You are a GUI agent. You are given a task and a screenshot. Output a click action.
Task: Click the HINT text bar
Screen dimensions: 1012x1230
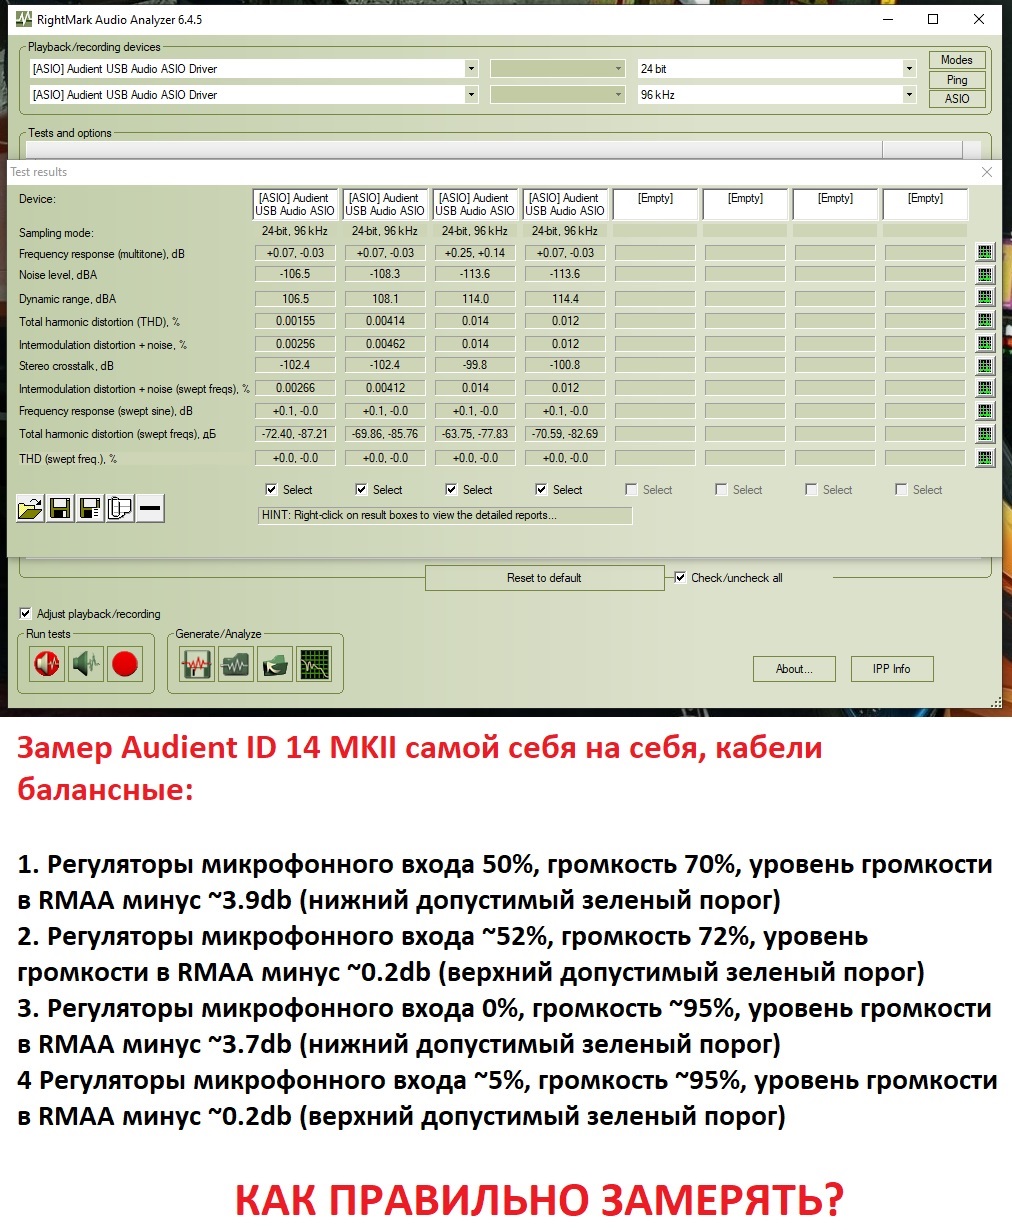445,515
